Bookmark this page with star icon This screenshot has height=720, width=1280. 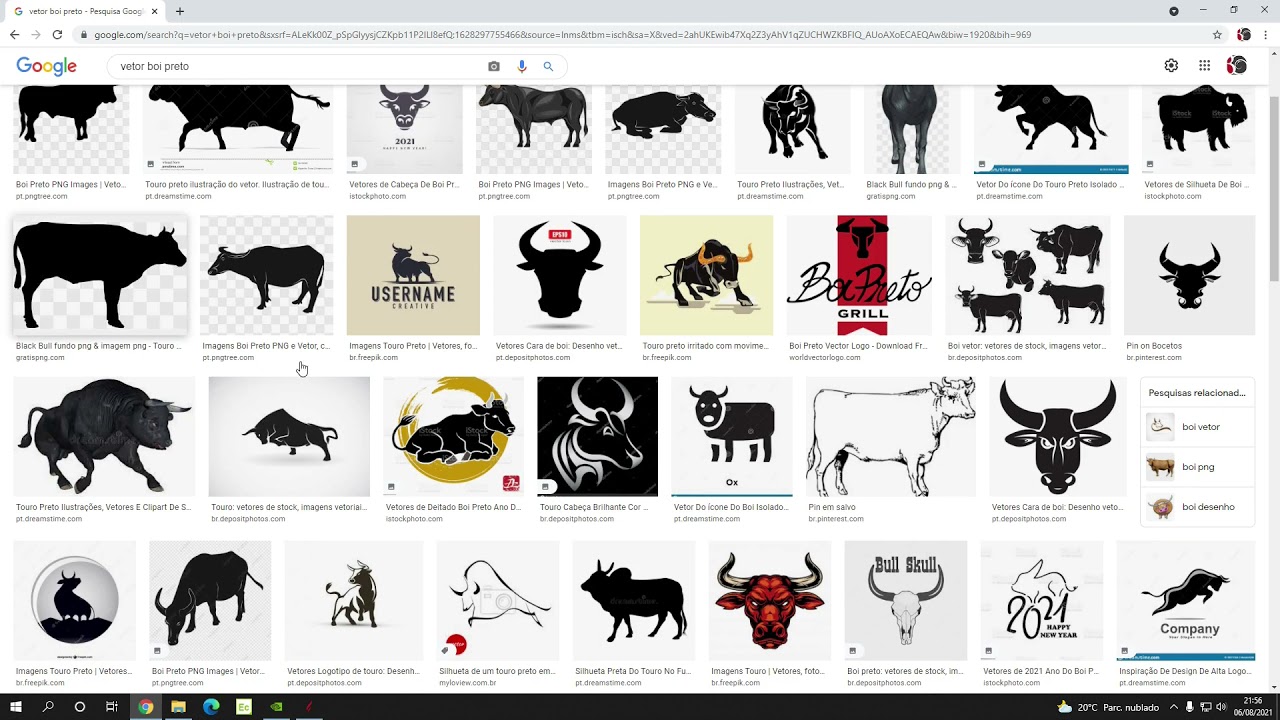1217,34
